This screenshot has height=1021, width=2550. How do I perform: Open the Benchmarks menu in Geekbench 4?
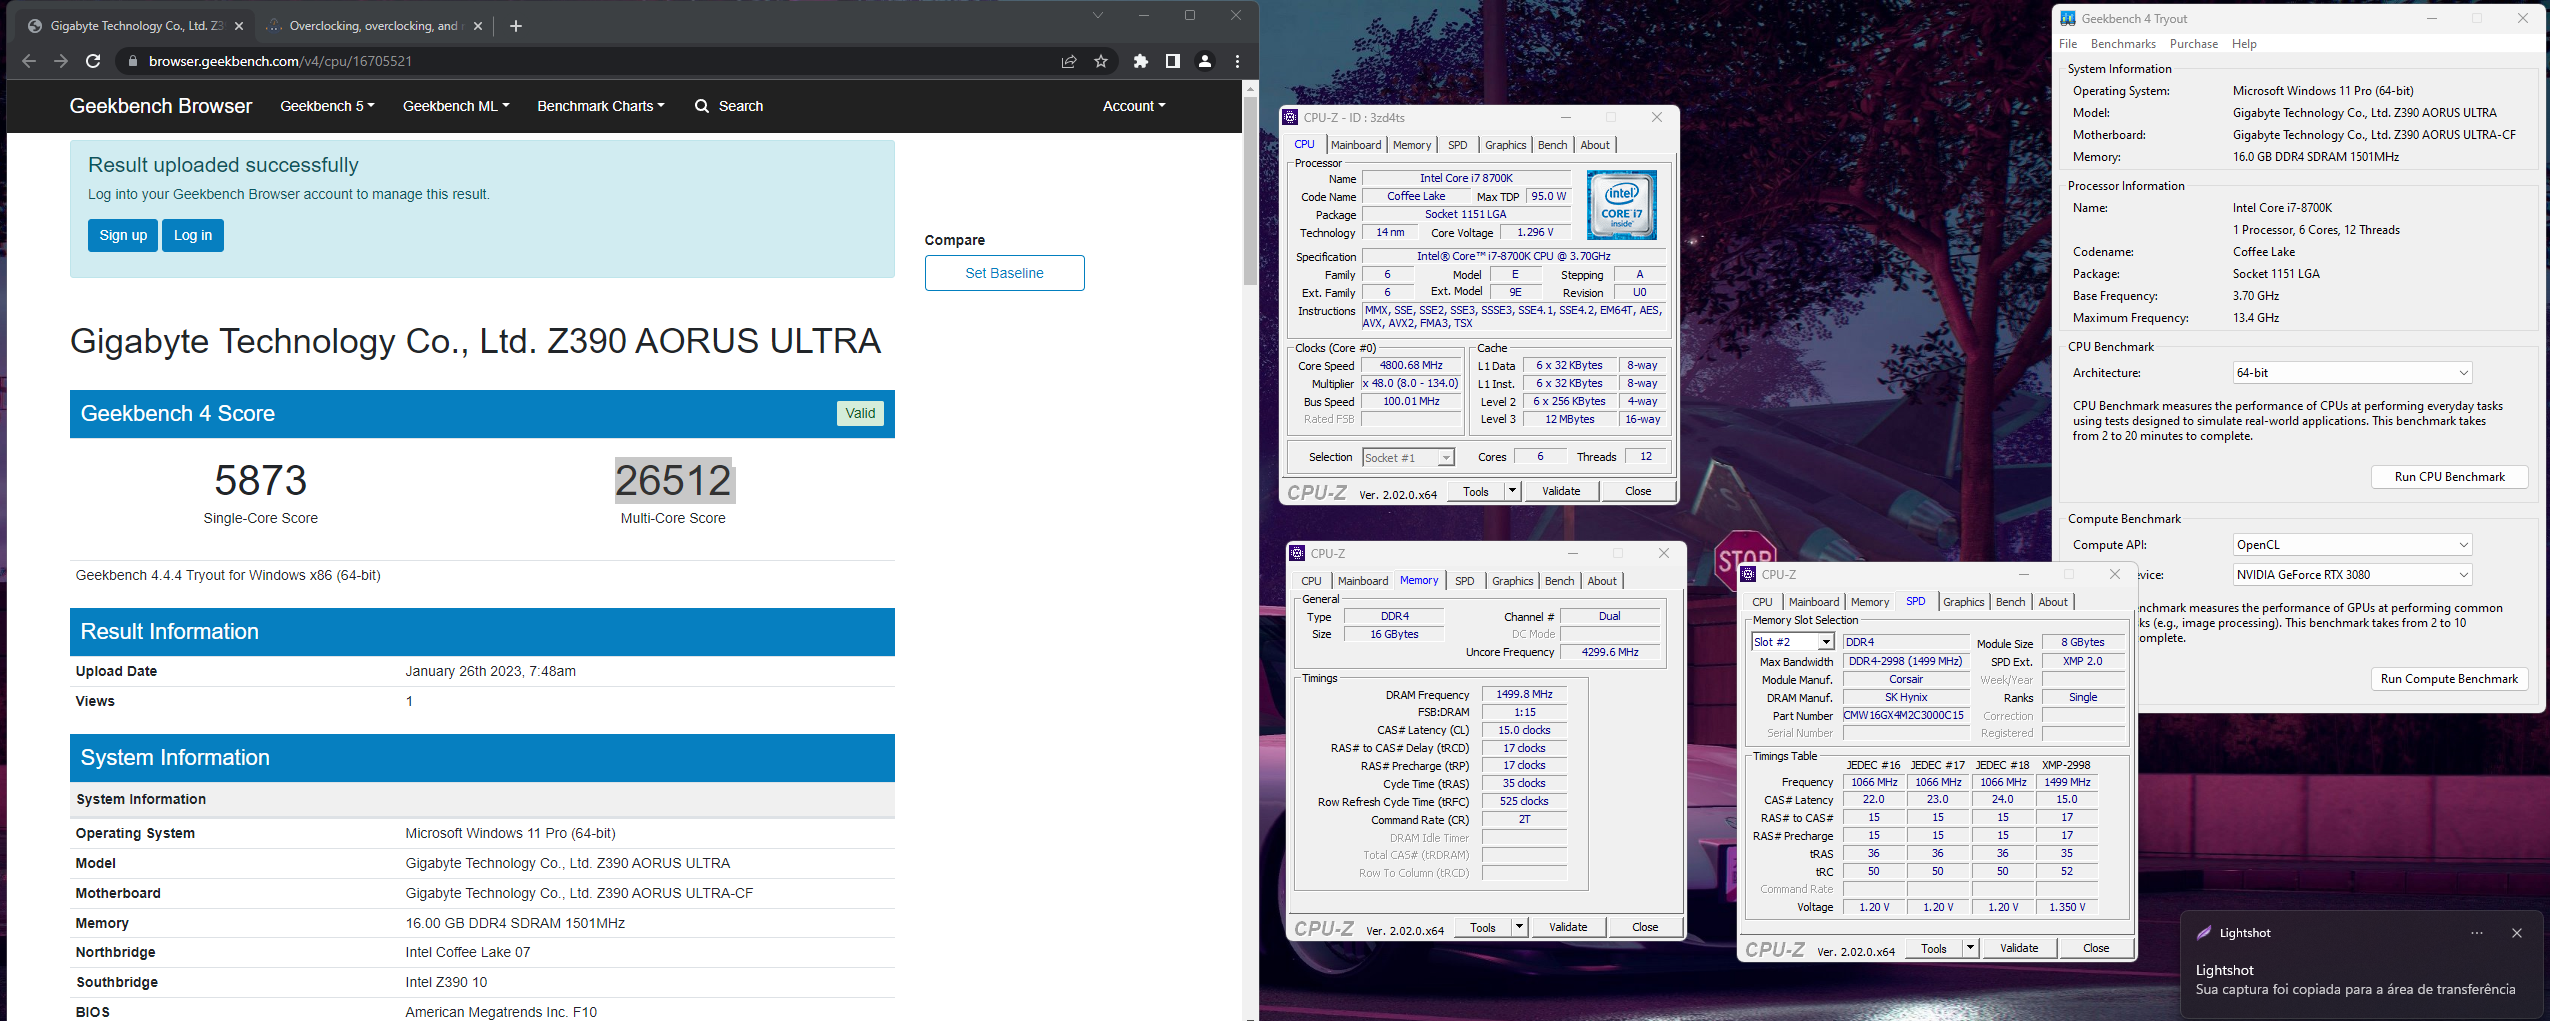(x=2123, y=44)
